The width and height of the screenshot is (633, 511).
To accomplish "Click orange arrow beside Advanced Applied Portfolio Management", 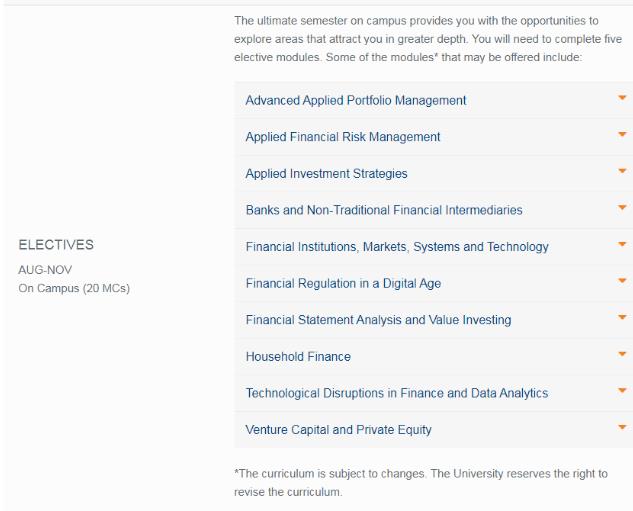I will click(x=622, y=98).
